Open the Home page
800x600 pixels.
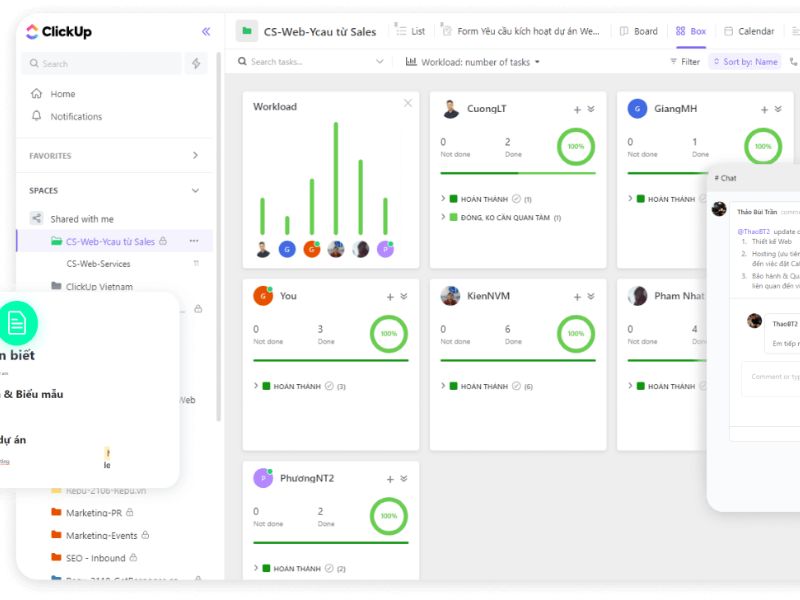62,94
